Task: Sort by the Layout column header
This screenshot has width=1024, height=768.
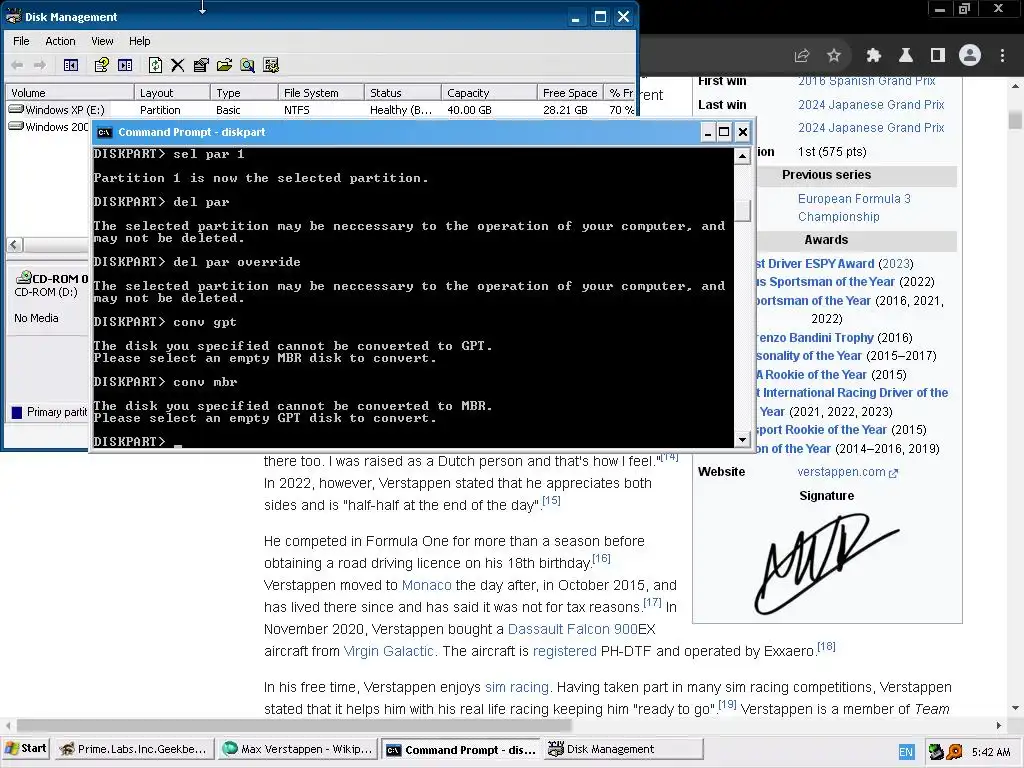Action: pyautogui.click(x=172, y=93)
